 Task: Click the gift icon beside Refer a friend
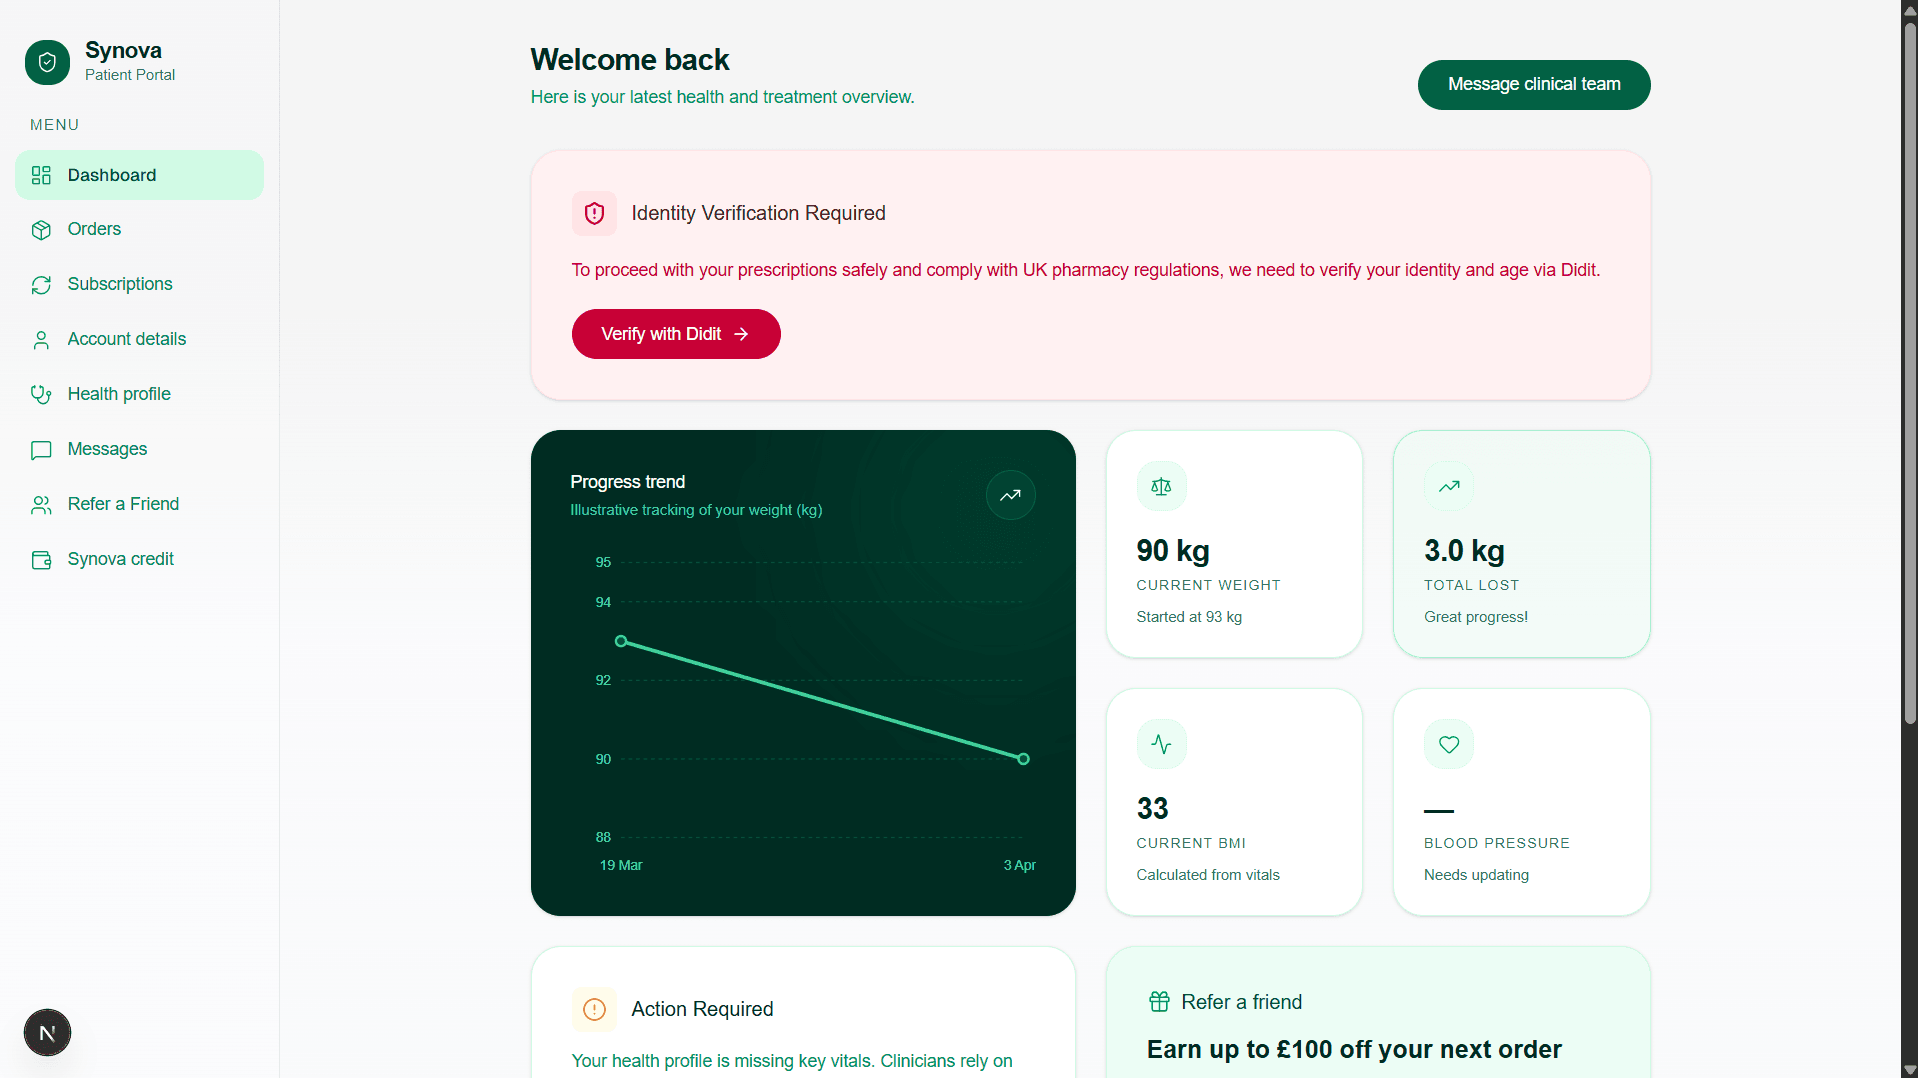(1159, 1001)
